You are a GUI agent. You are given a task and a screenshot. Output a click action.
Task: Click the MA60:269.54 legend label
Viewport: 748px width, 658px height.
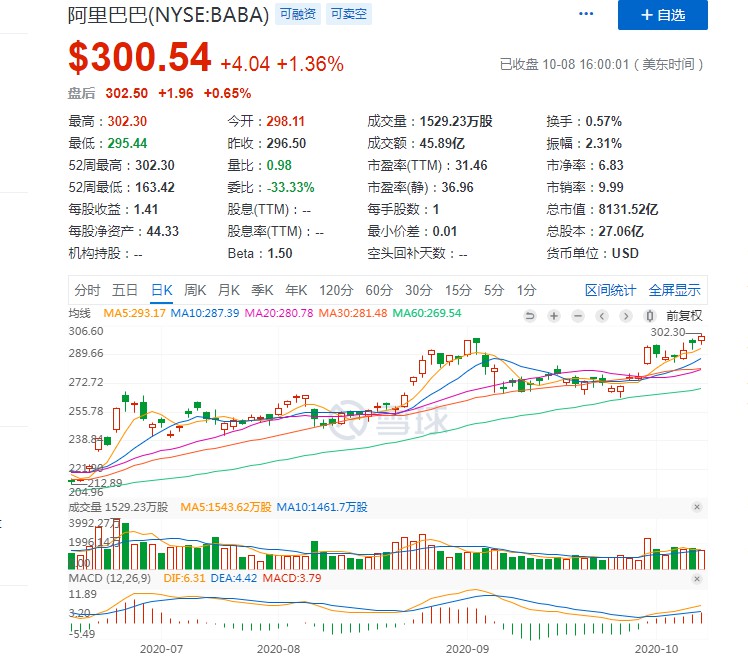(427, 313)
